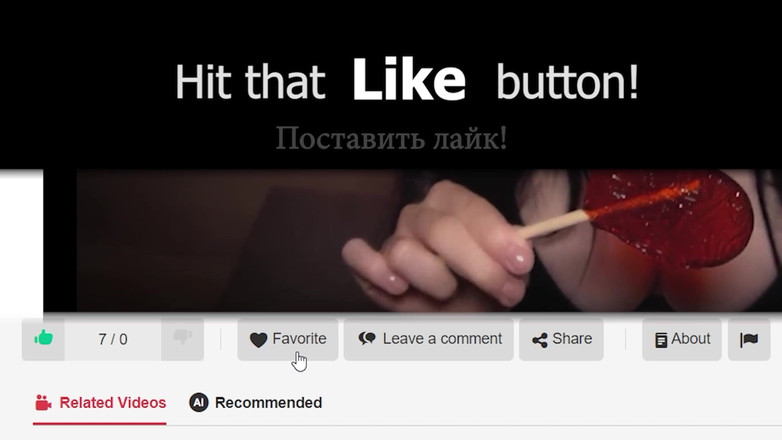This screenshot has width=782, height=440.
Task: Click the video frame showing the red lollipop
Action: (429, 240)
